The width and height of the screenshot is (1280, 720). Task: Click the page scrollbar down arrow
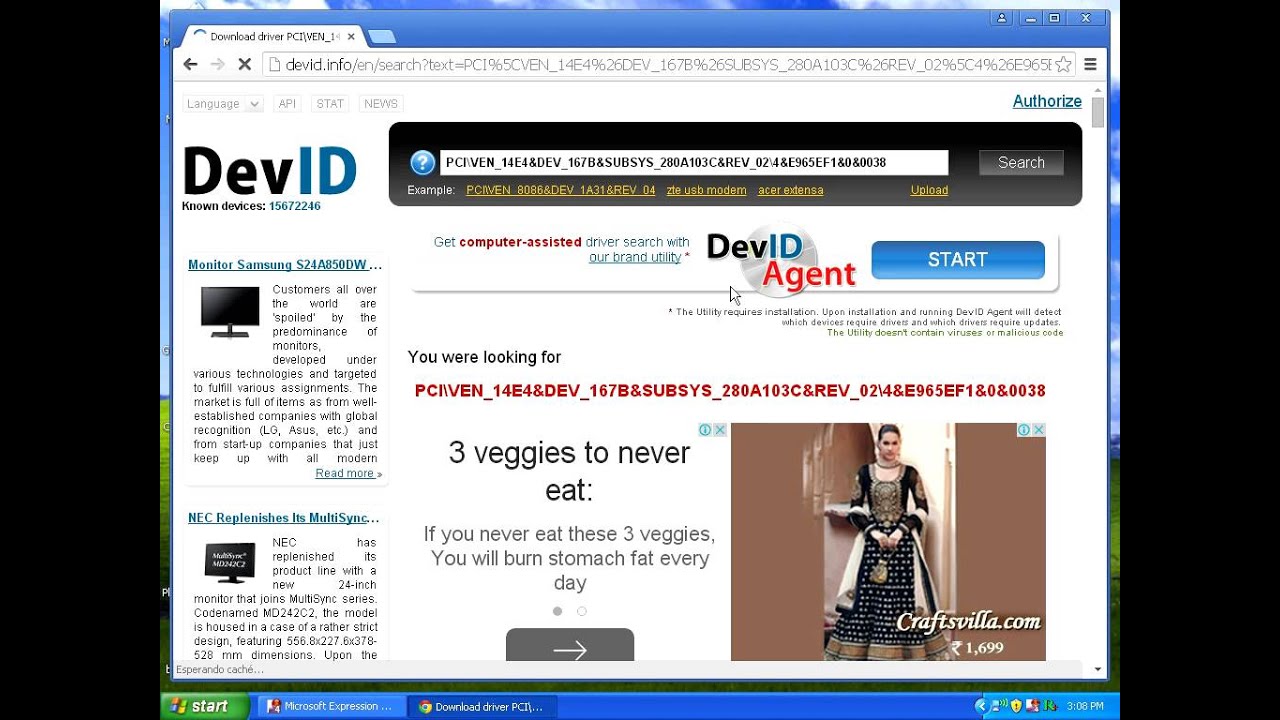pyautogui.click(x=1098, y=669)
